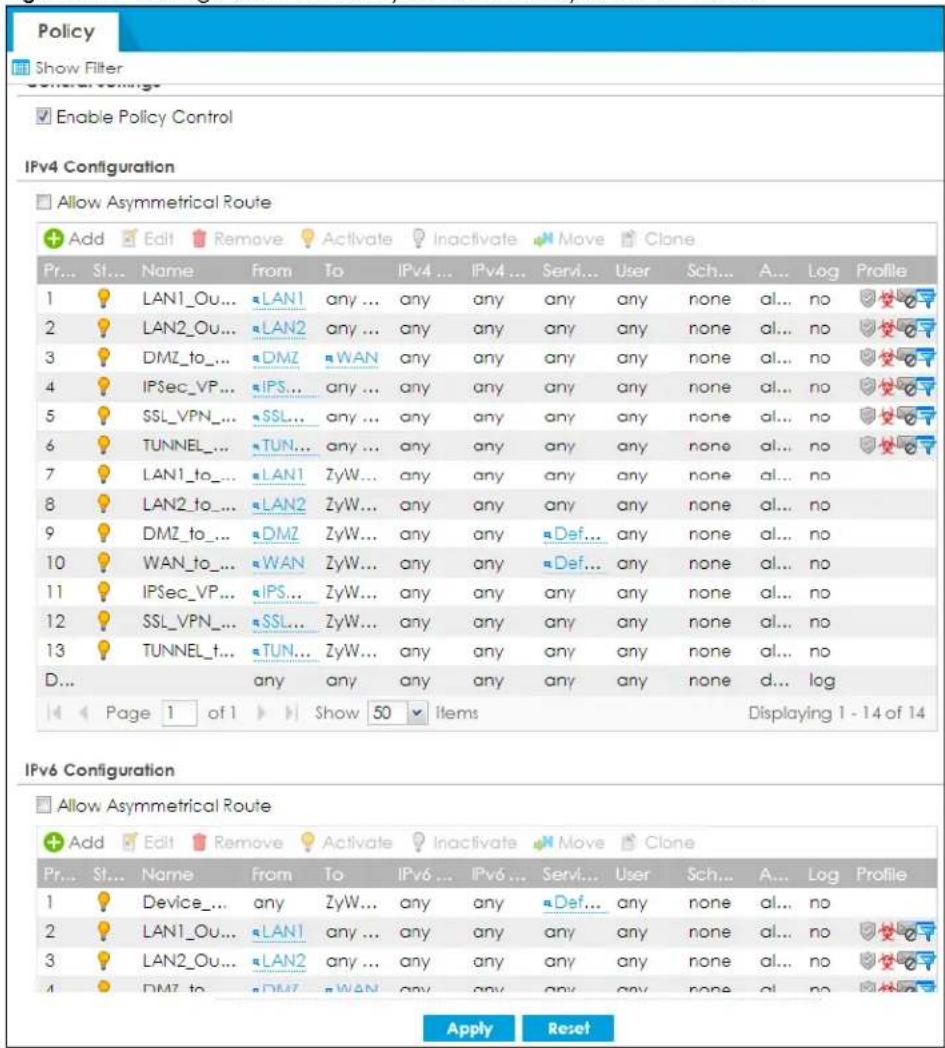Select IPv4 rule SSL_VPN_ row 12

coord(487,622)
